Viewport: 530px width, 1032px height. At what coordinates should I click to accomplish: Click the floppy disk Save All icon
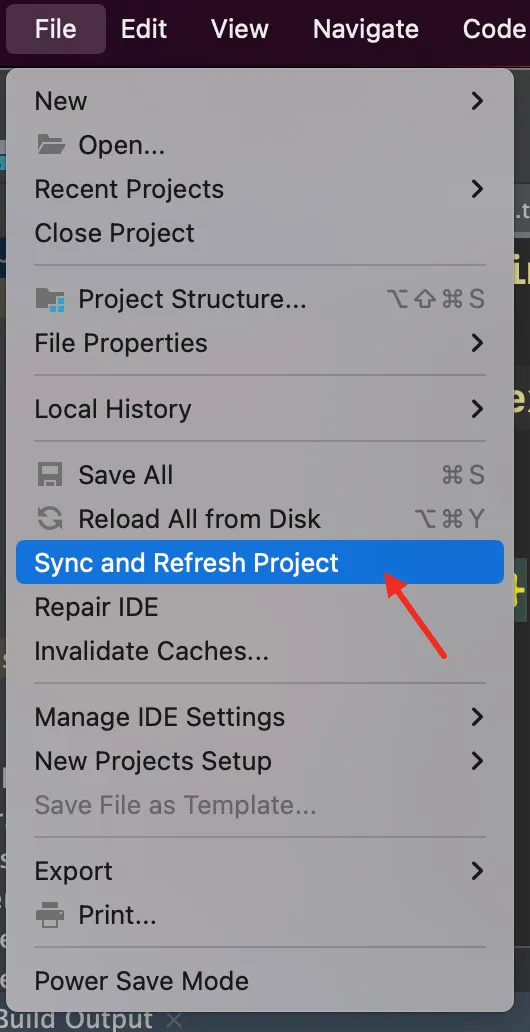click(x=50, y=475)
